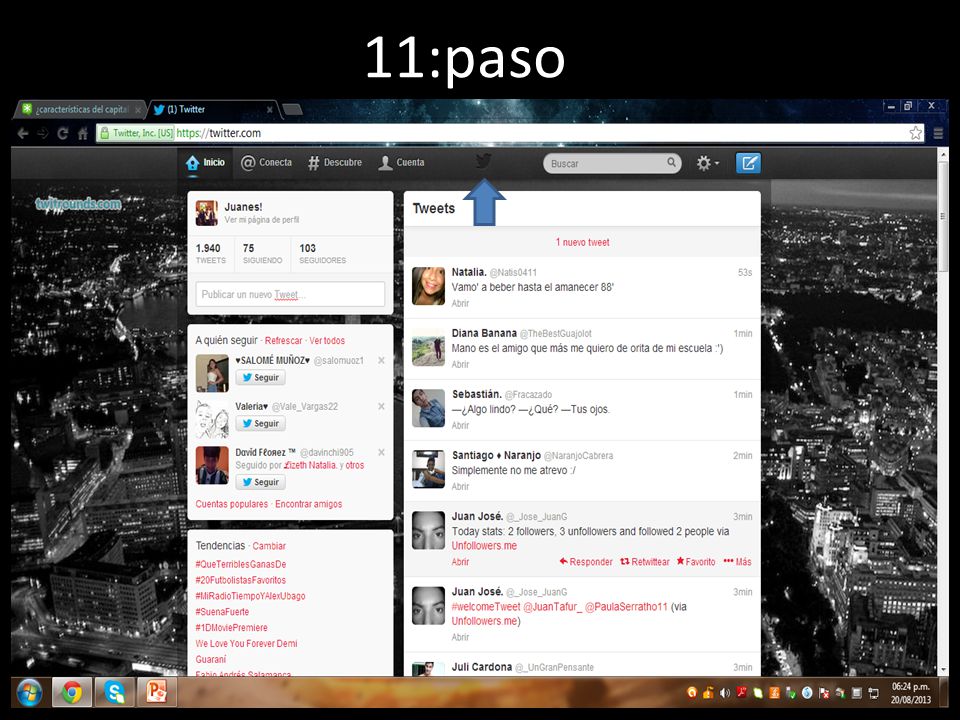Open trend #QueTerriblesGanasDe

[x=241, y=564]
